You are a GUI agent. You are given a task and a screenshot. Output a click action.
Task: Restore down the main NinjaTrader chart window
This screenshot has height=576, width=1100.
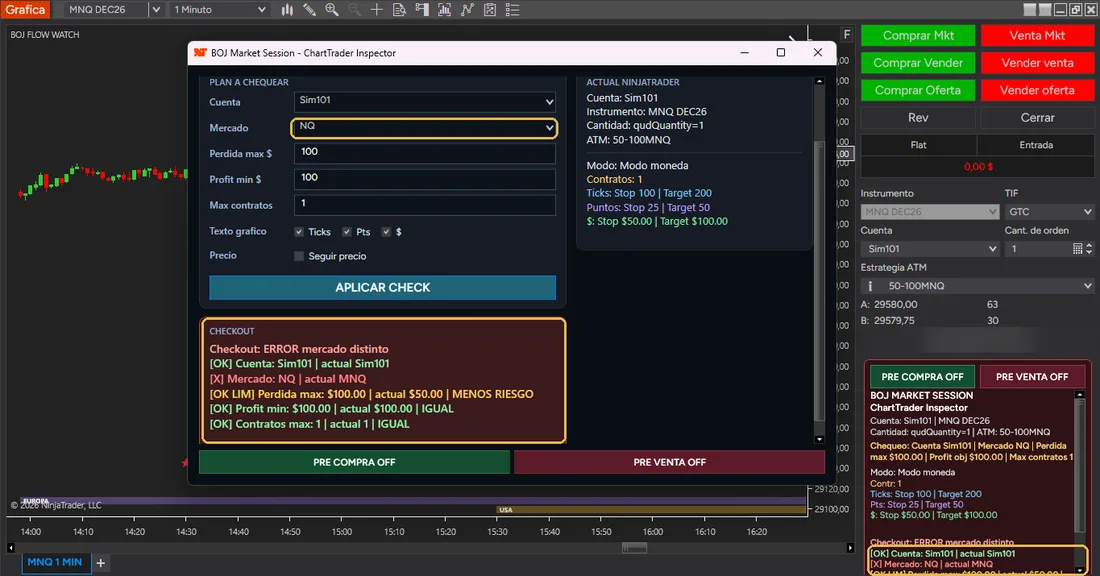(x=1076, y=9)
